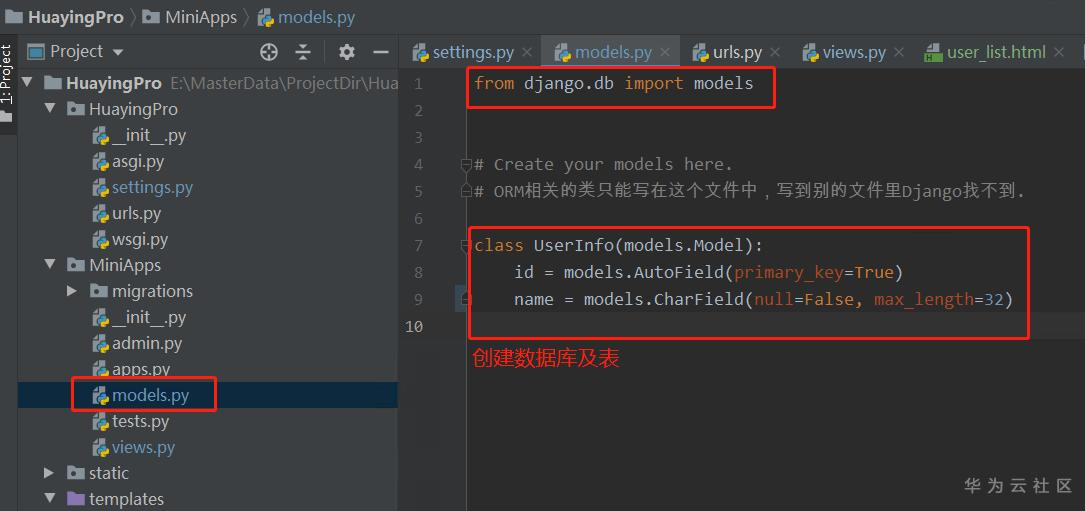Image resolution: width=1085 pixels, height=511 pixels.
Task: Open the Project view dropdown
Action: pos(118,53)
